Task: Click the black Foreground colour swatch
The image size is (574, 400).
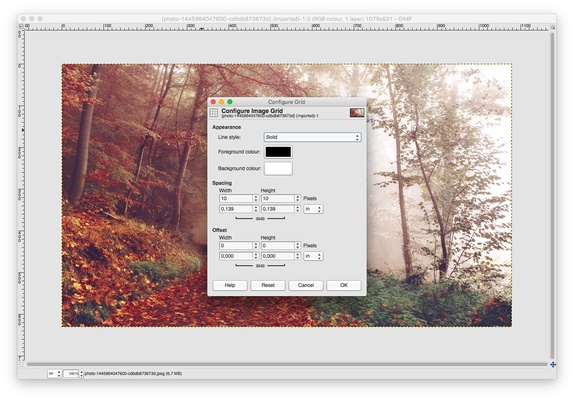Action: point(278,152)
